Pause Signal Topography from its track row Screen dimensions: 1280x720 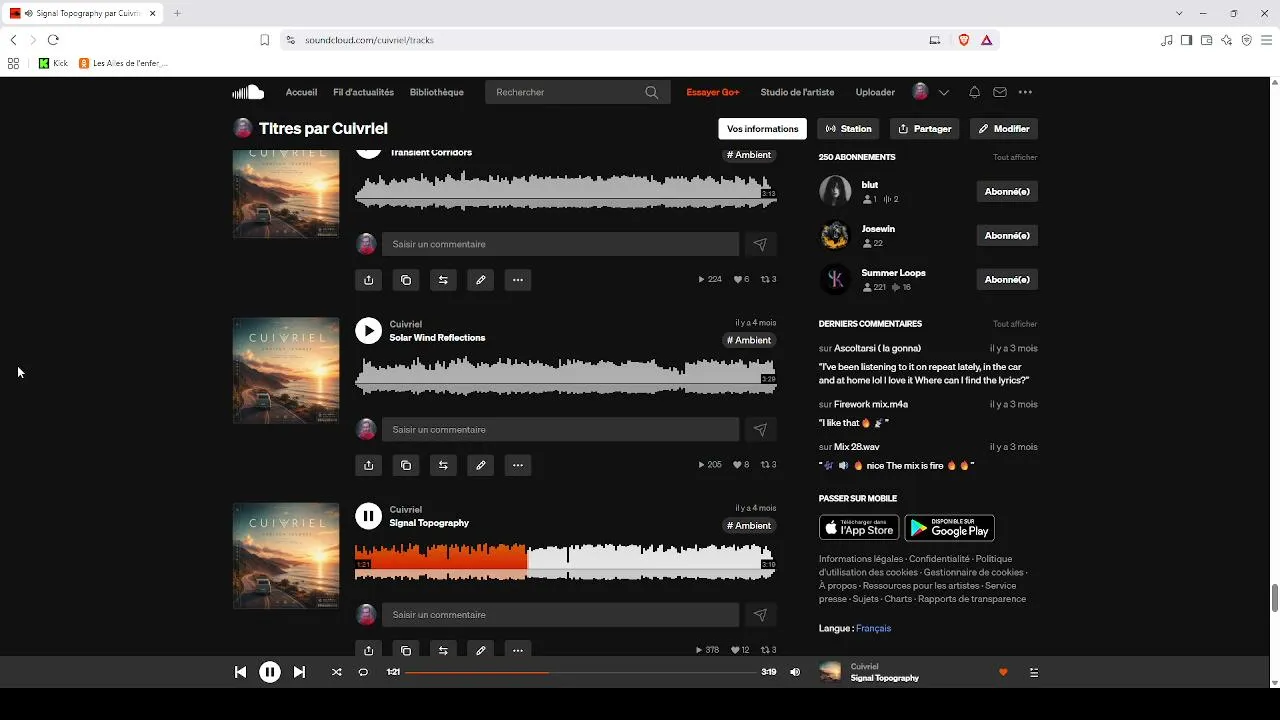click(369, 516)
